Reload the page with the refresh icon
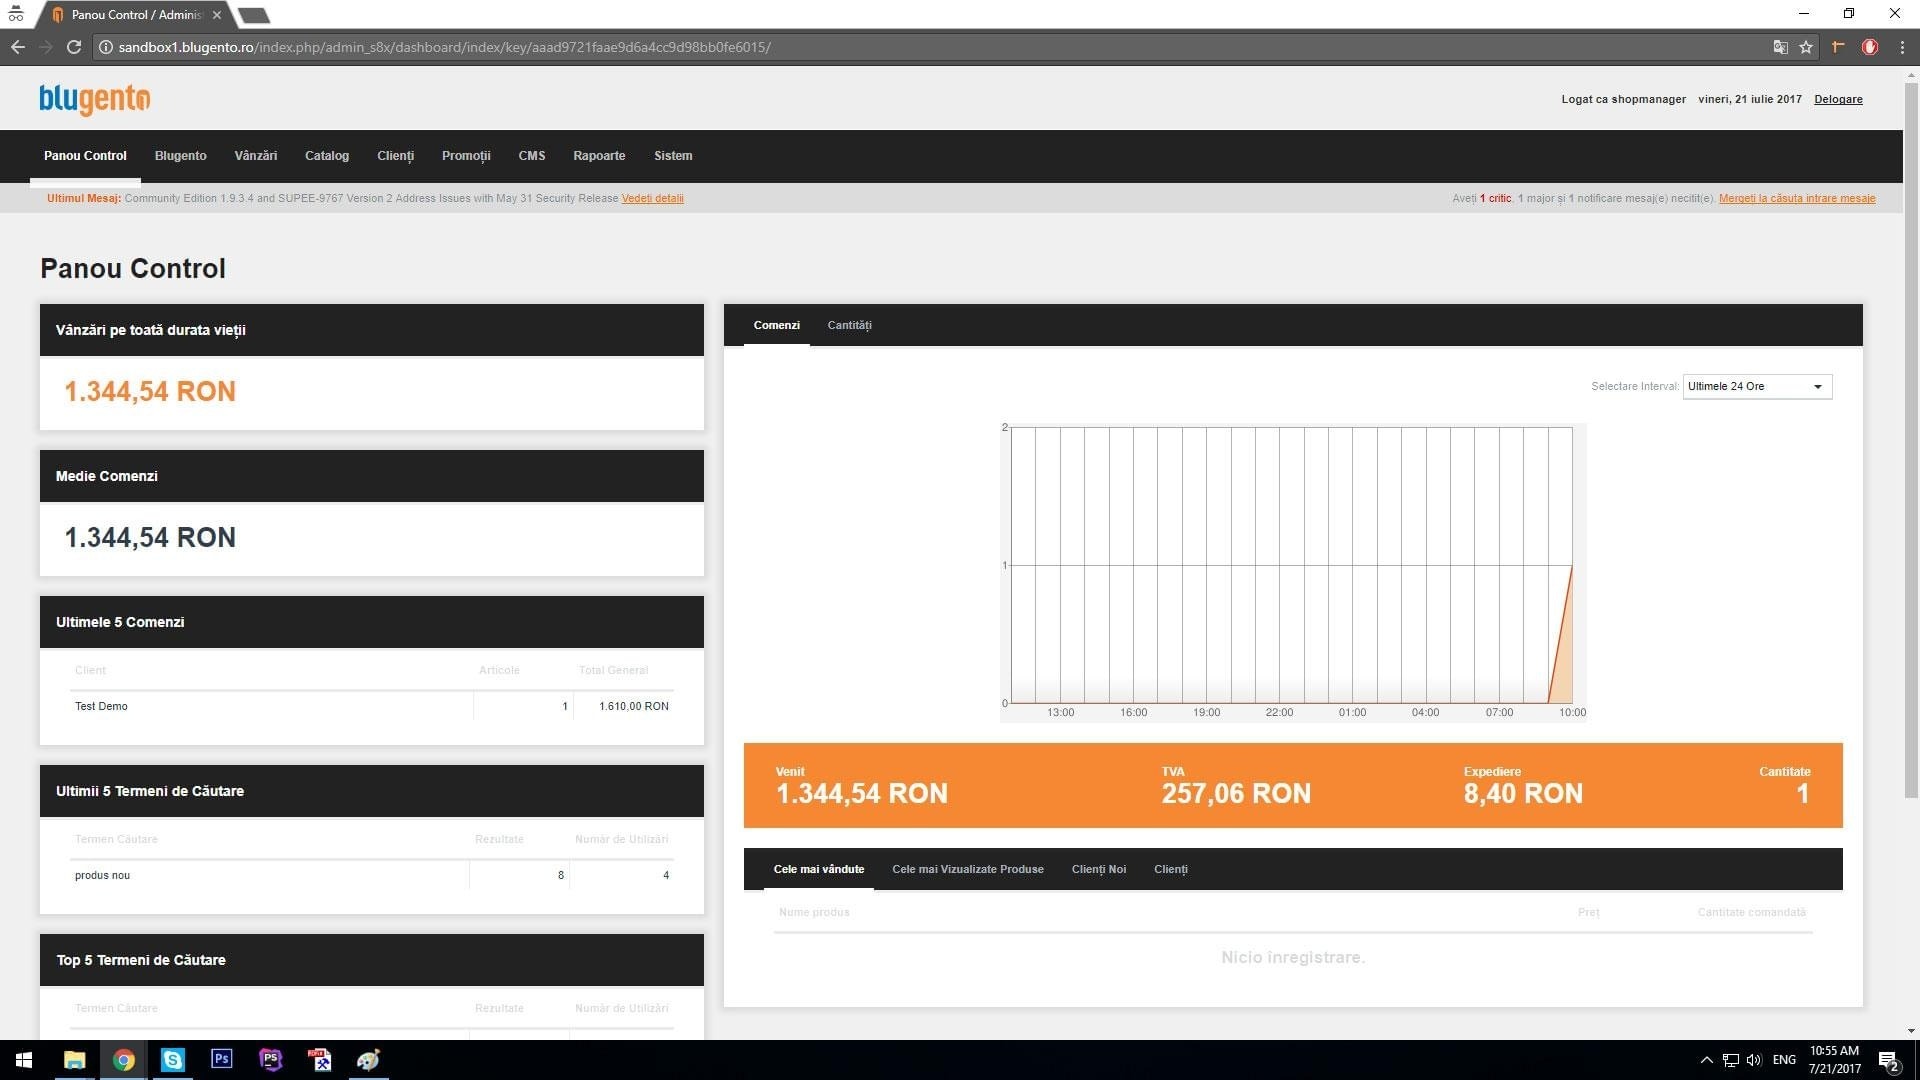Screen dimensions: 1920x1080 (73, 47)
